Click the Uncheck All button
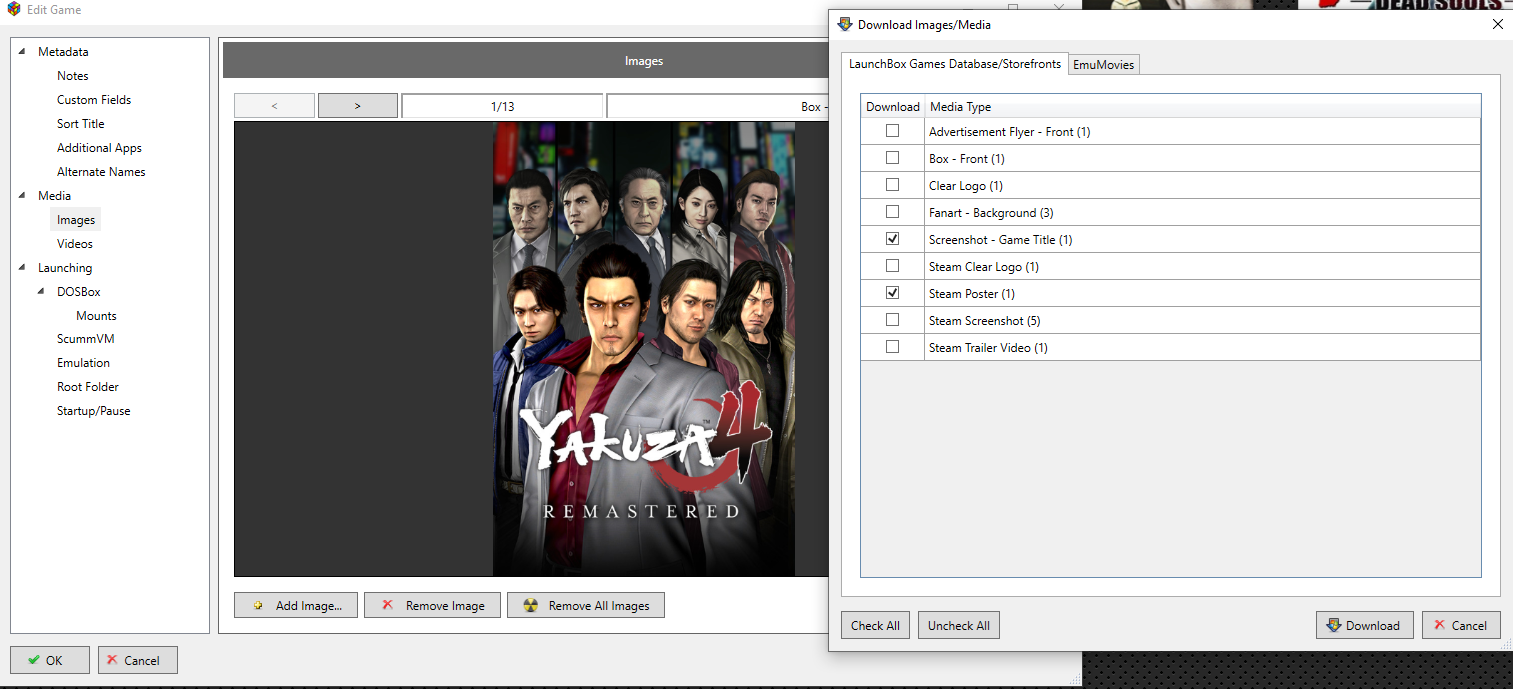The height and width of the screenshot is (689, 1513). [959, 625]
